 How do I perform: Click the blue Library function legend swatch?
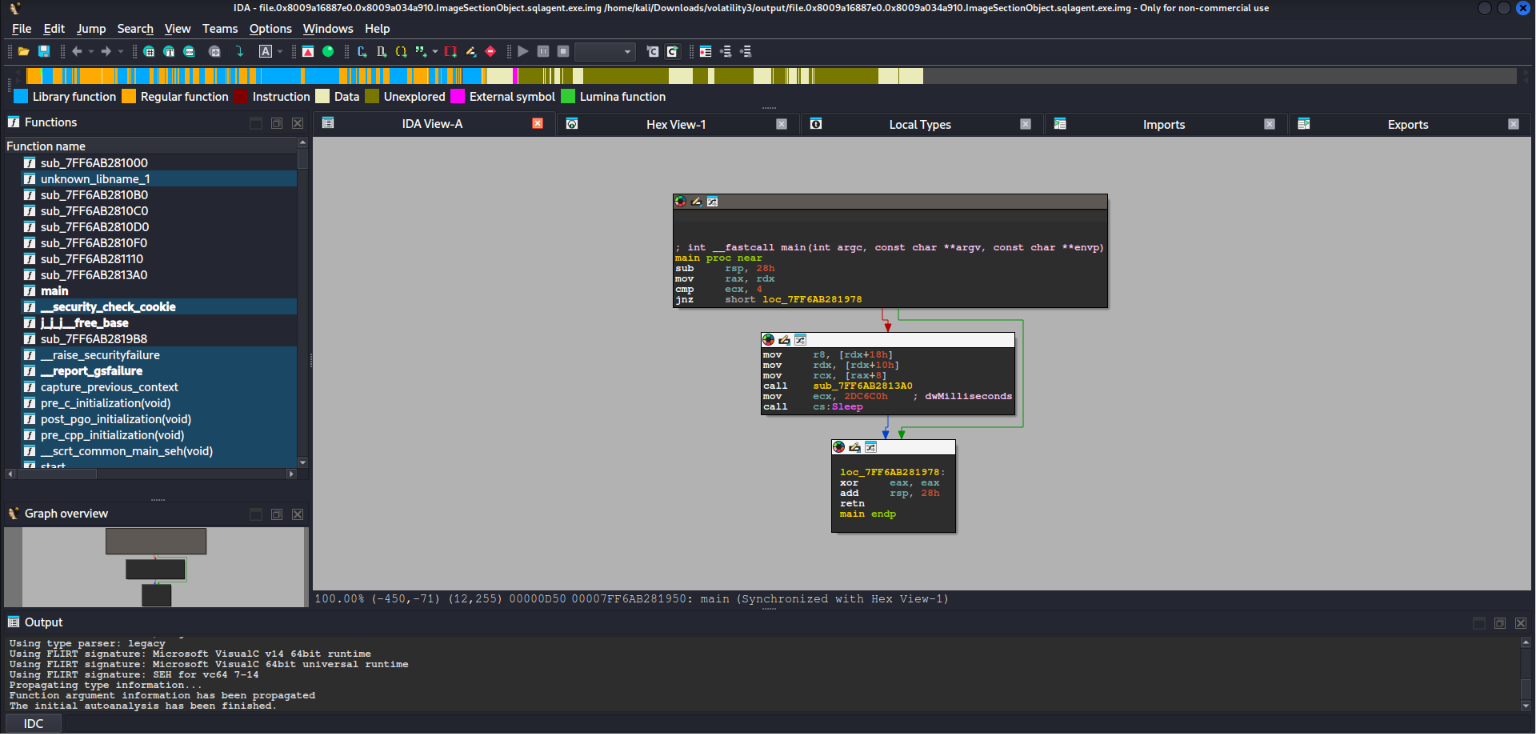pyautogui.click(x=20, y=97)
